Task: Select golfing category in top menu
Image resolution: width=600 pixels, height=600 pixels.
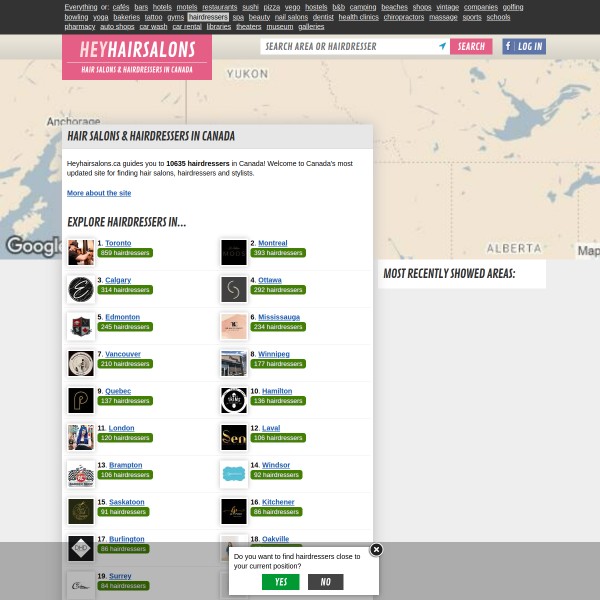Action: click(x=513, y=7)
